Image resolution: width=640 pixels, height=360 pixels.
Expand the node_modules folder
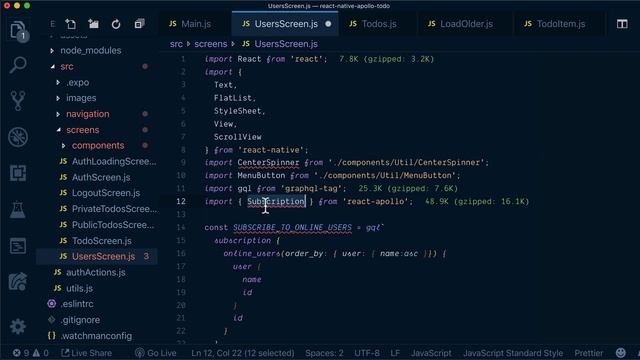click(91, 51)
